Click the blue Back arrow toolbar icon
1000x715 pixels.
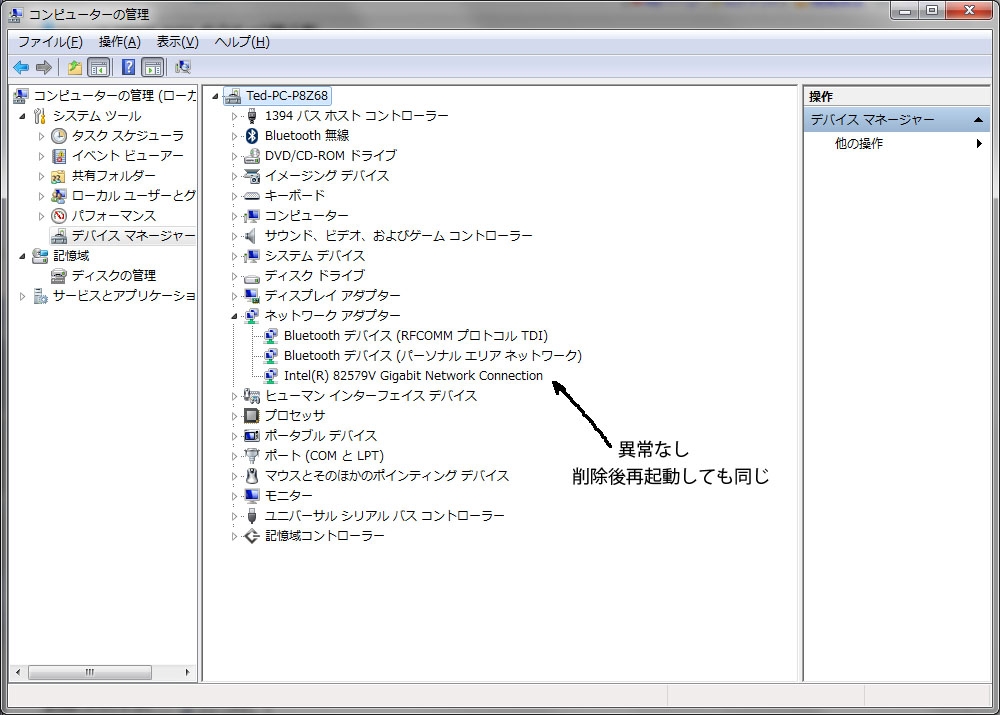tap(21, 67)
